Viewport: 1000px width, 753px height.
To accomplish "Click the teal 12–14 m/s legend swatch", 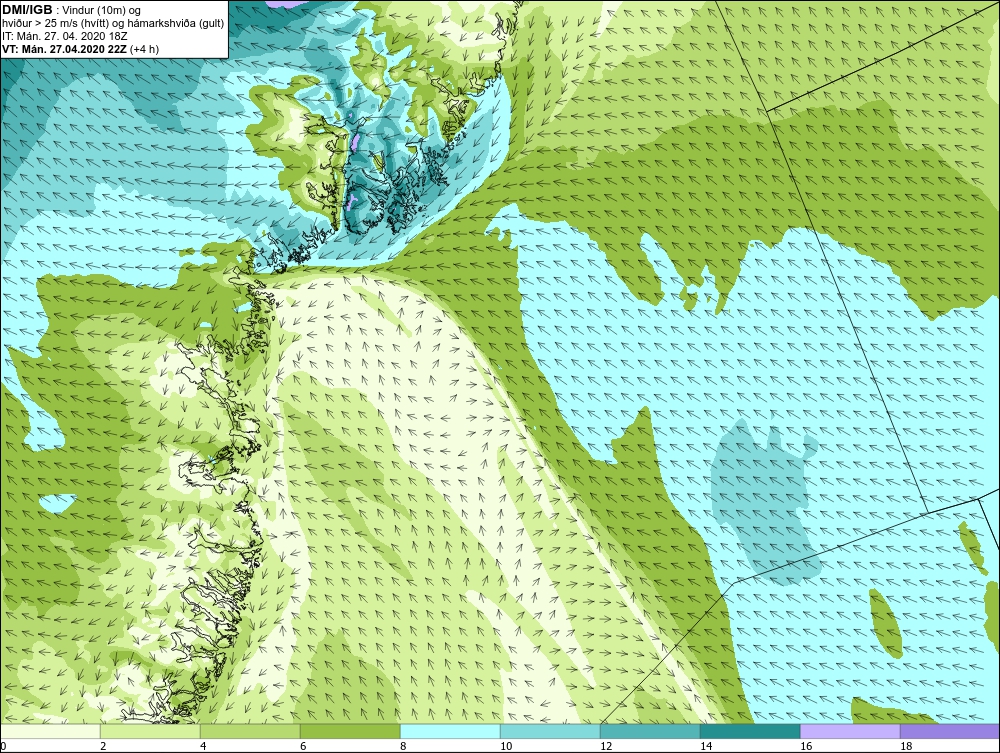I will [x=650, y=731].
